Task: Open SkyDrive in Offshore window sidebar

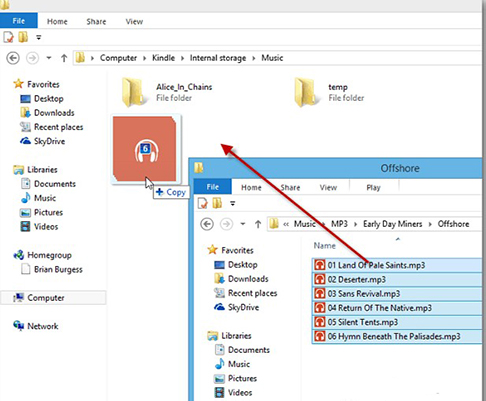Action: (x=236, y=307)
